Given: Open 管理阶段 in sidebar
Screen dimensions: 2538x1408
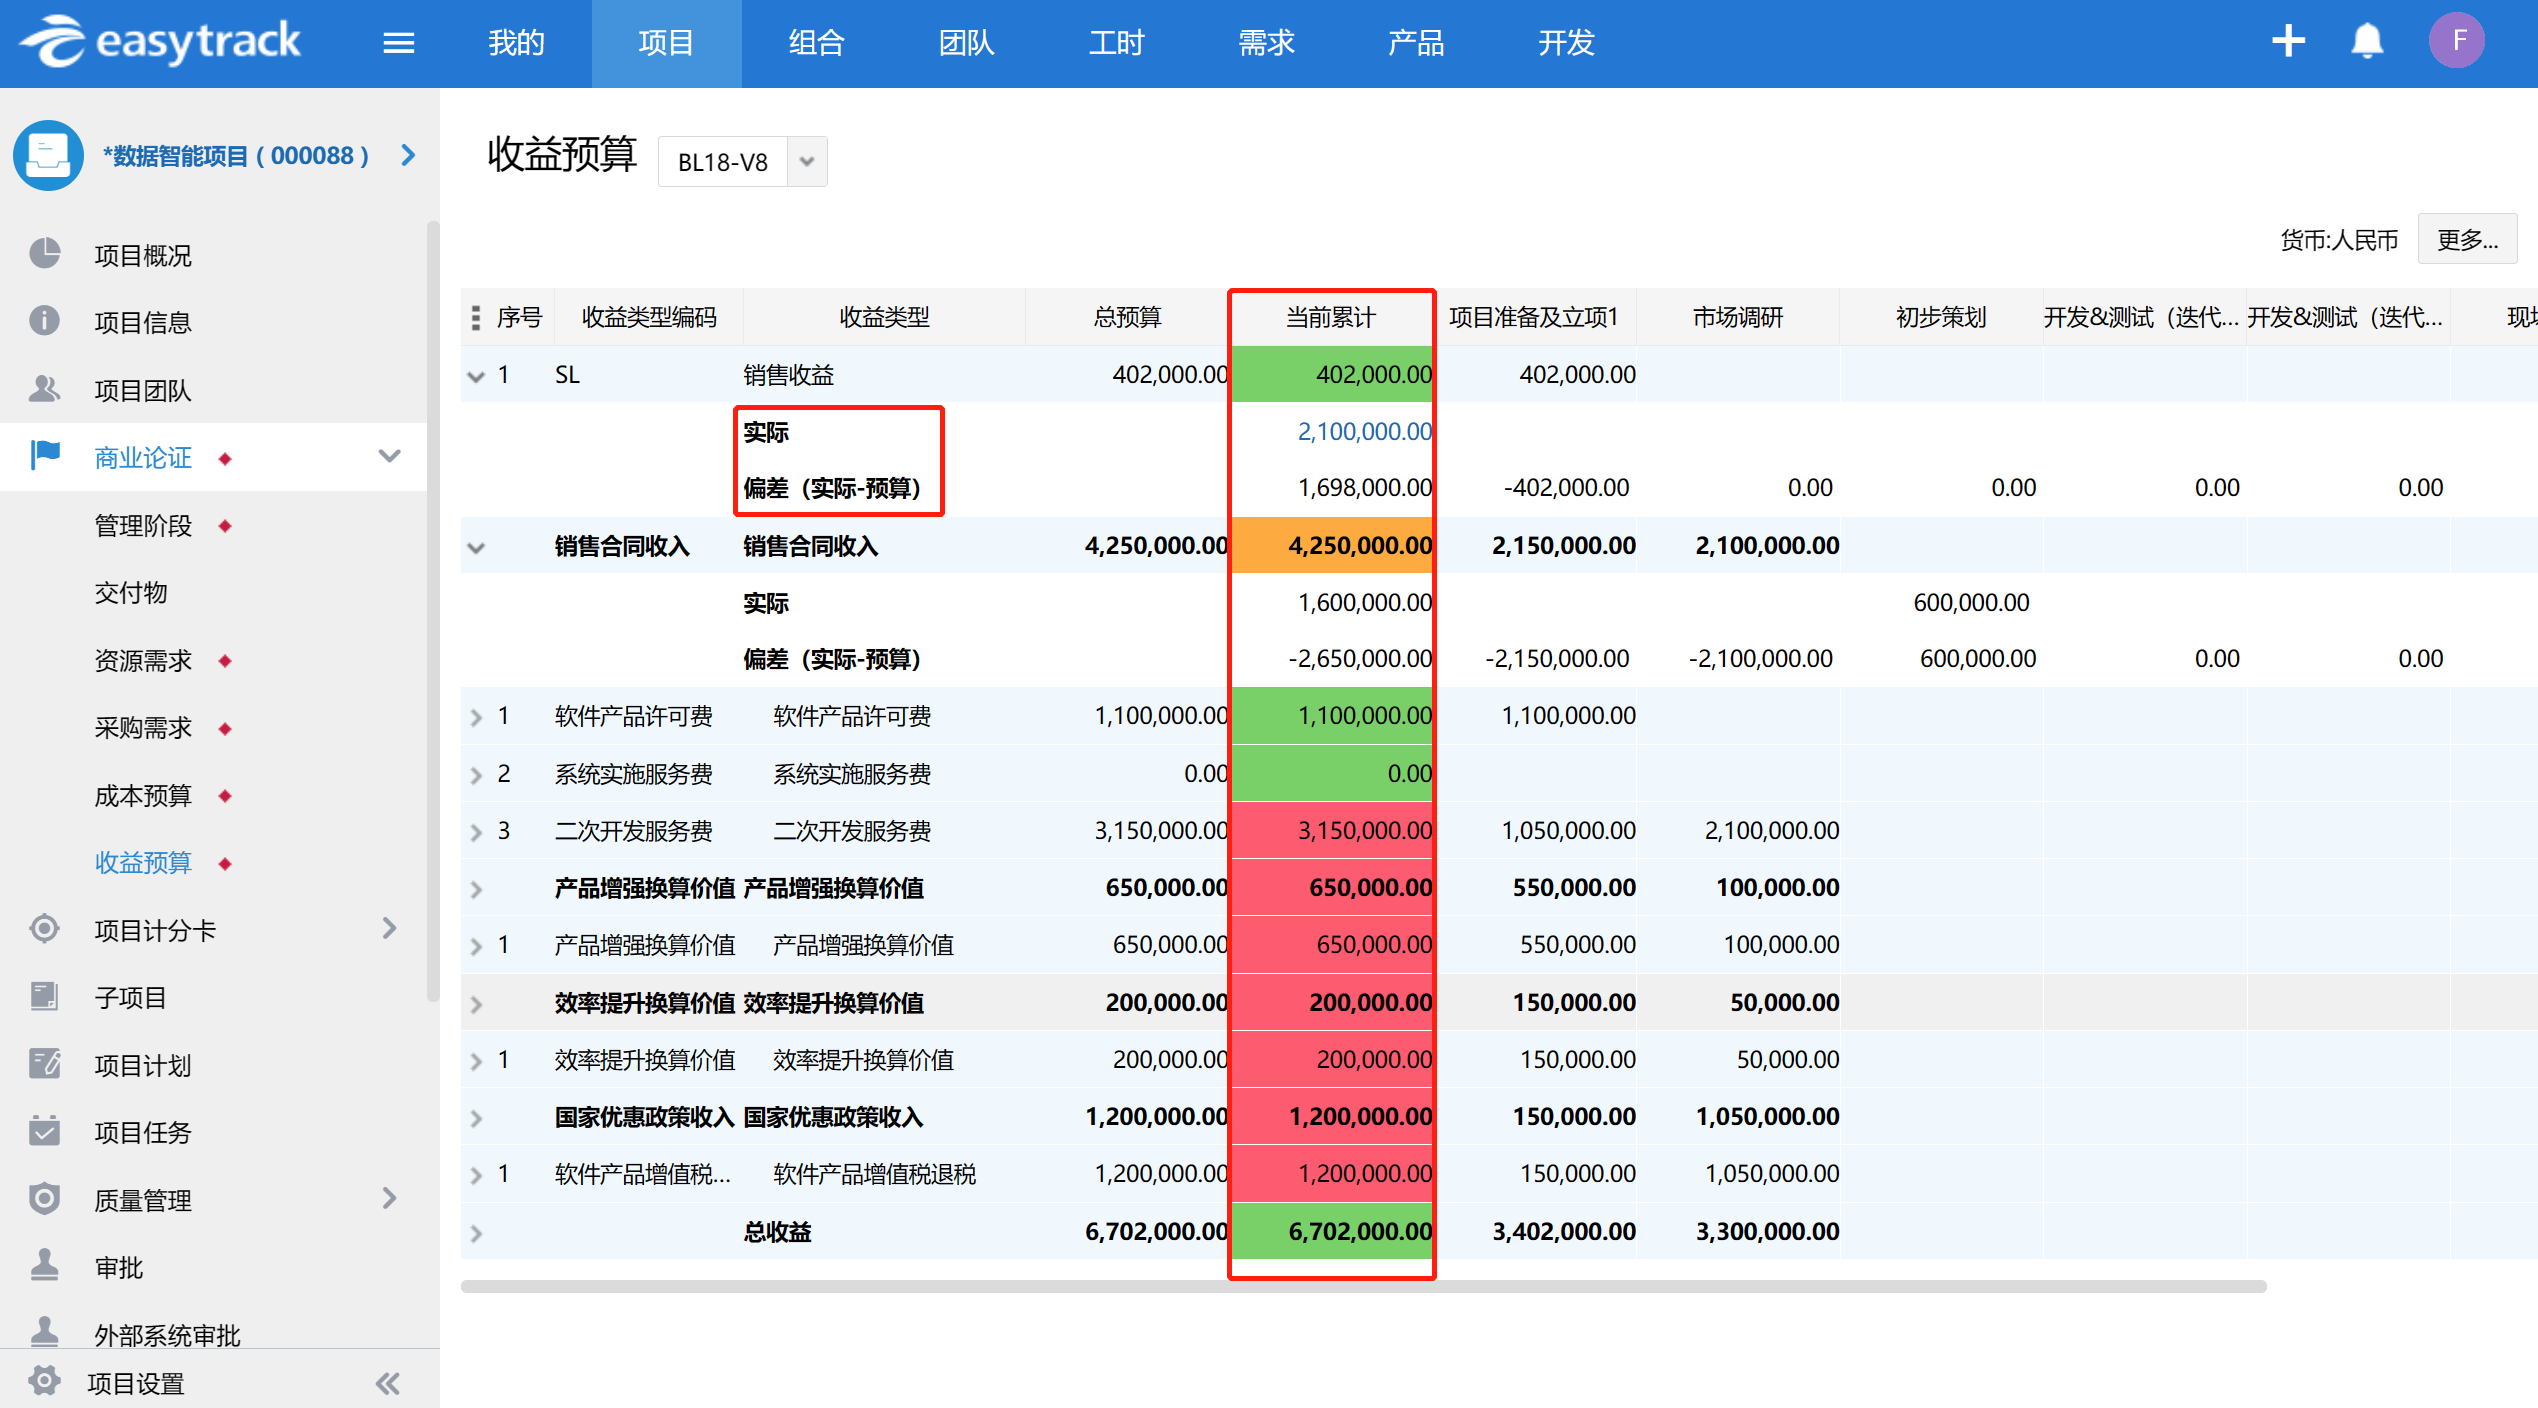Looking at the screenshot, I should [x=143, y=525].
